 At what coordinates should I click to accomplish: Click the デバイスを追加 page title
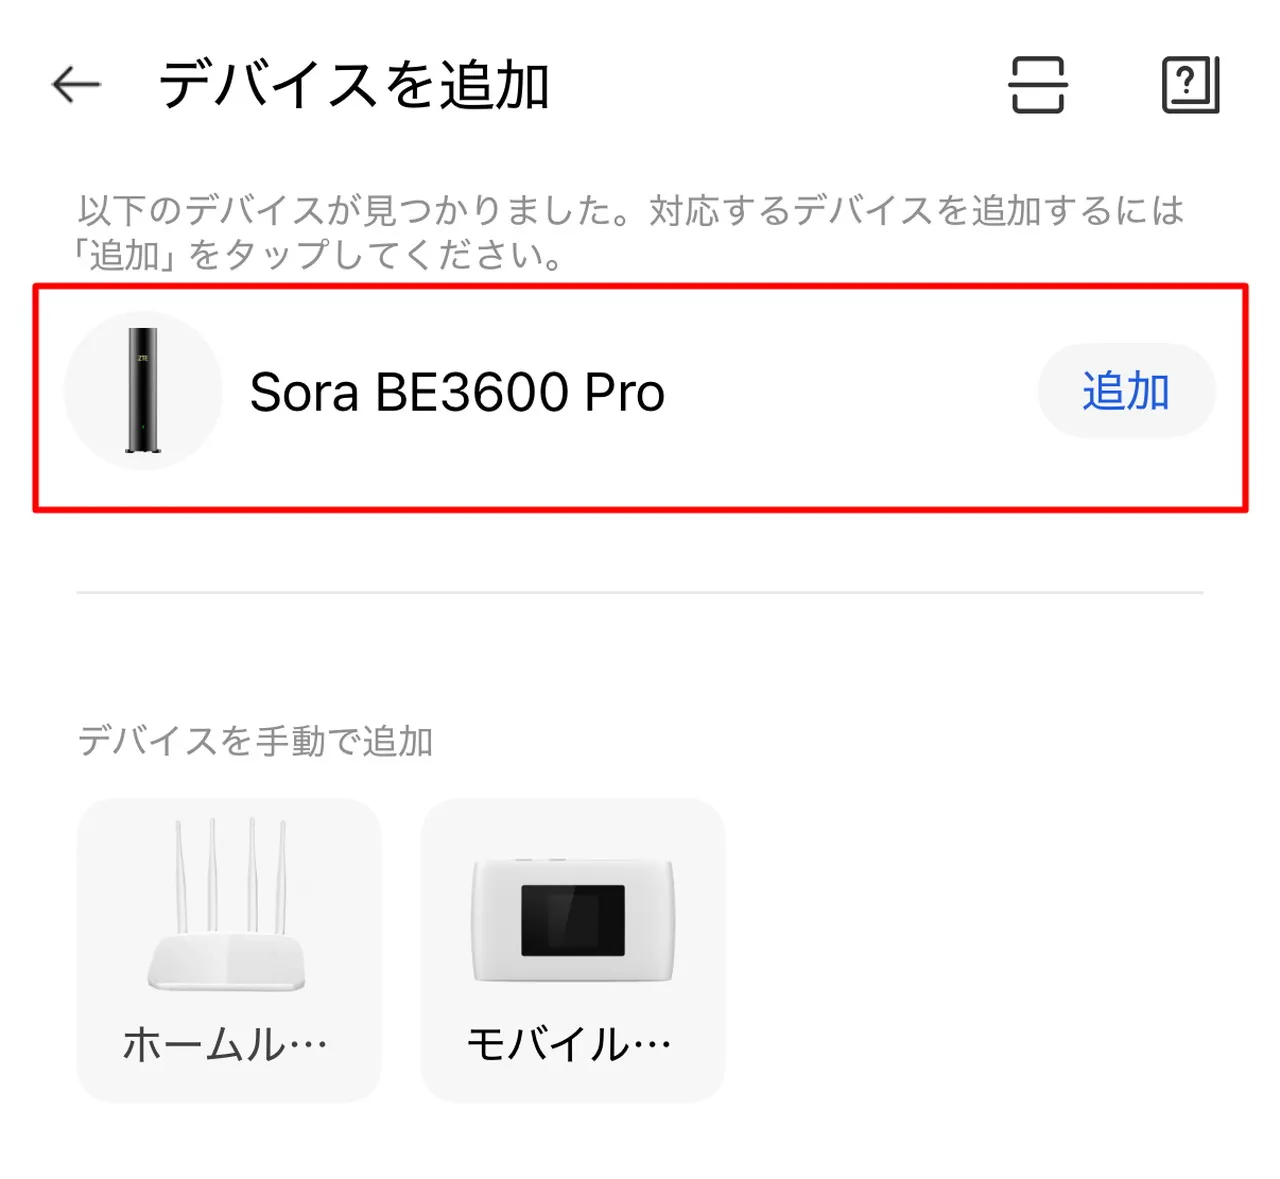(x=354, y=85)
